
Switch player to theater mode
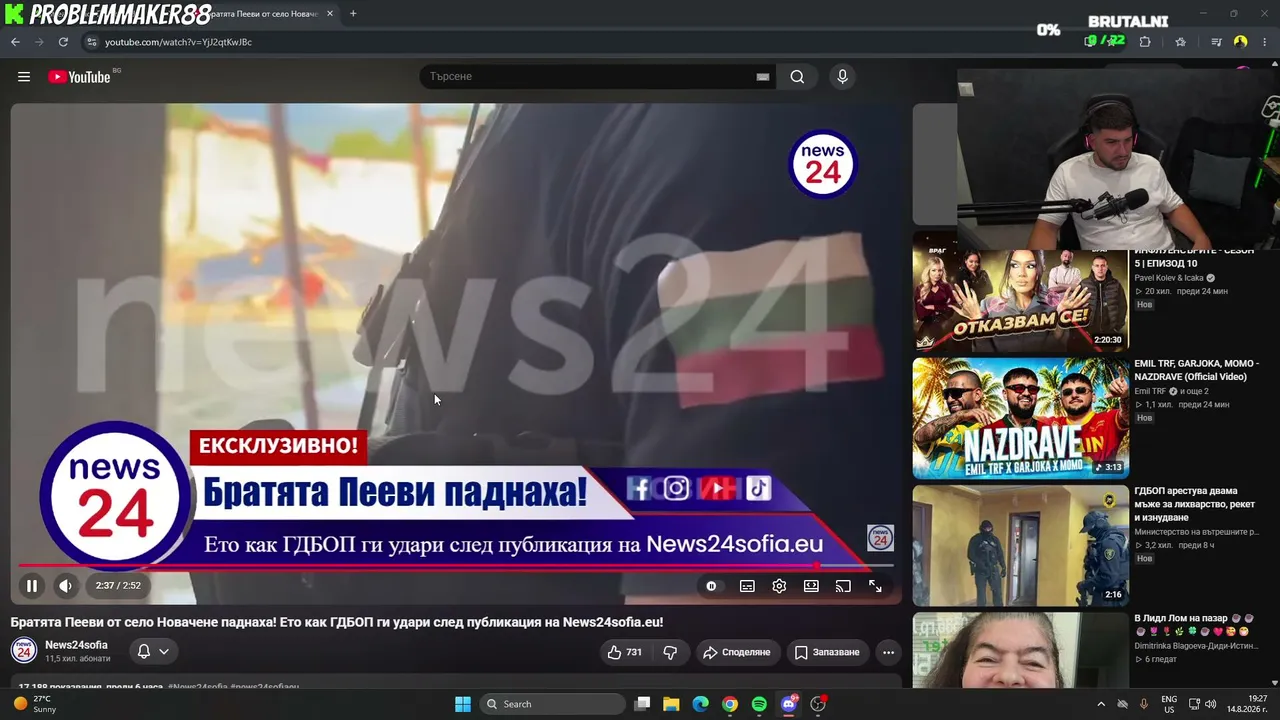[x=811, y=586]
